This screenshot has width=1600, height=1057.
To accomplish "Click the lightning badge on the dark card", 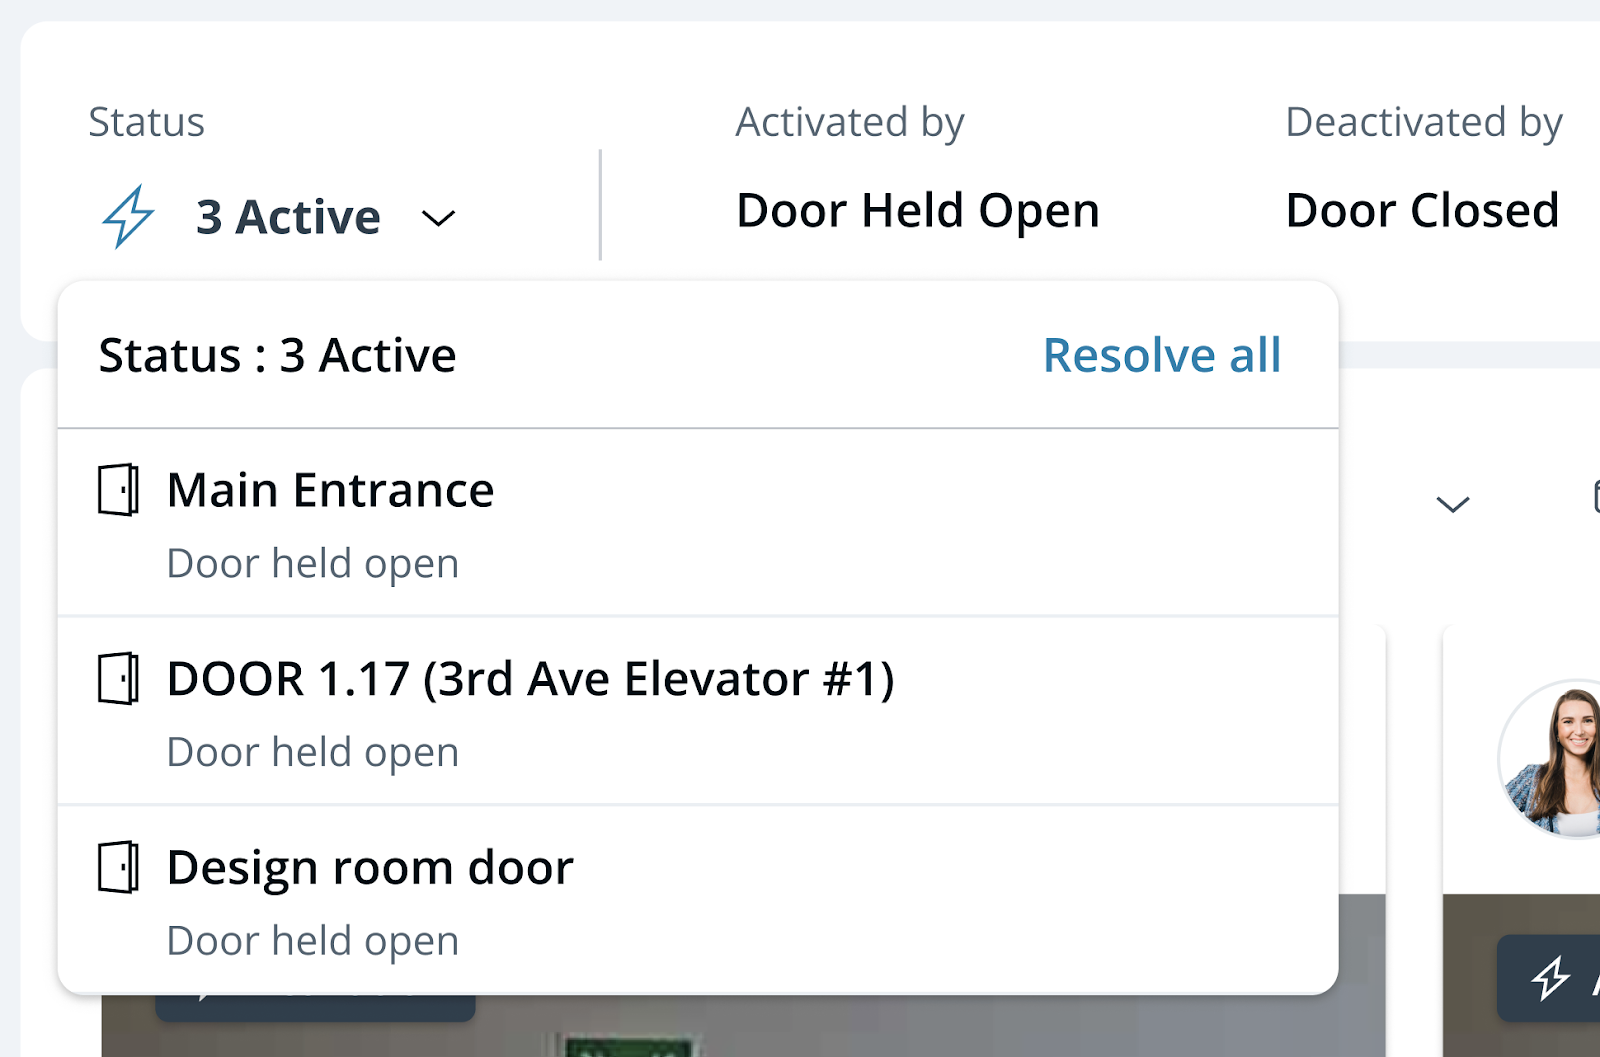I will [x=1551, y=978].
